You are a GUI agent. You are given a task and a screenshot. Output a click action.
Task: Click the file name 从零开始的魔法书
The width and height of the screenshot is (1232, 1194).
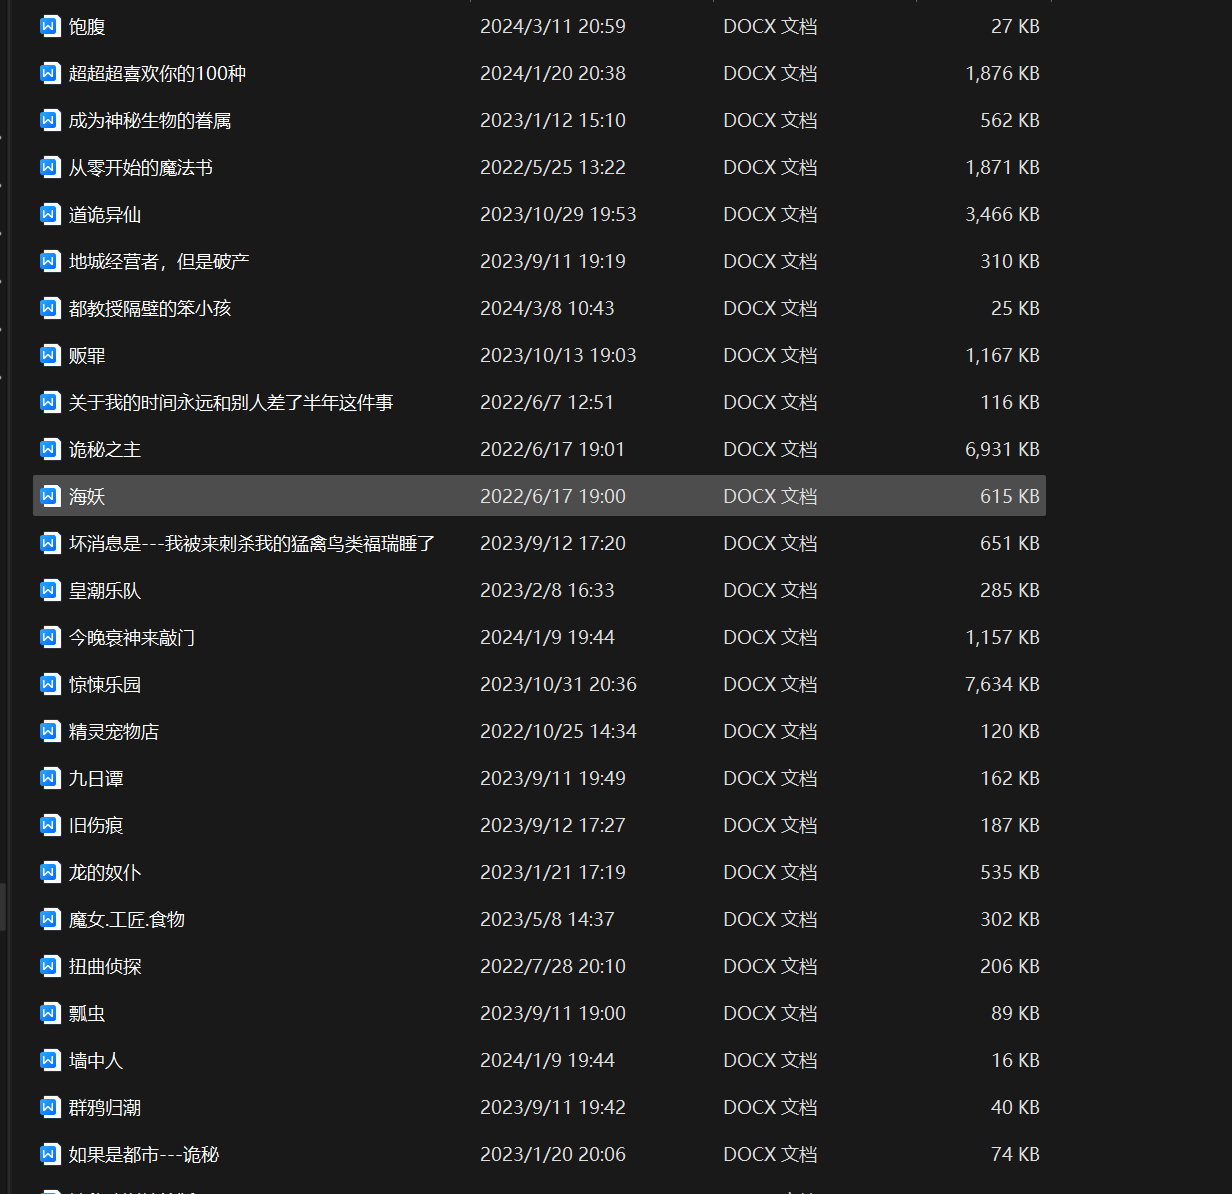pos(141,167)
